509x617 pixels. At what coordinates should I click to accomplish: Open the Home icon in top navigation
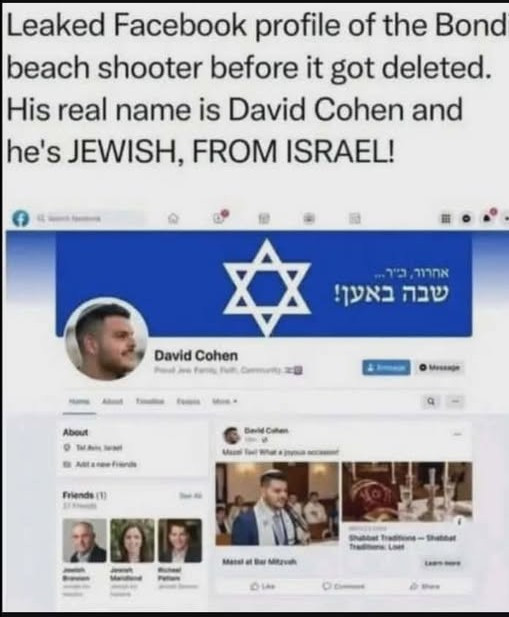coord(173,218)
